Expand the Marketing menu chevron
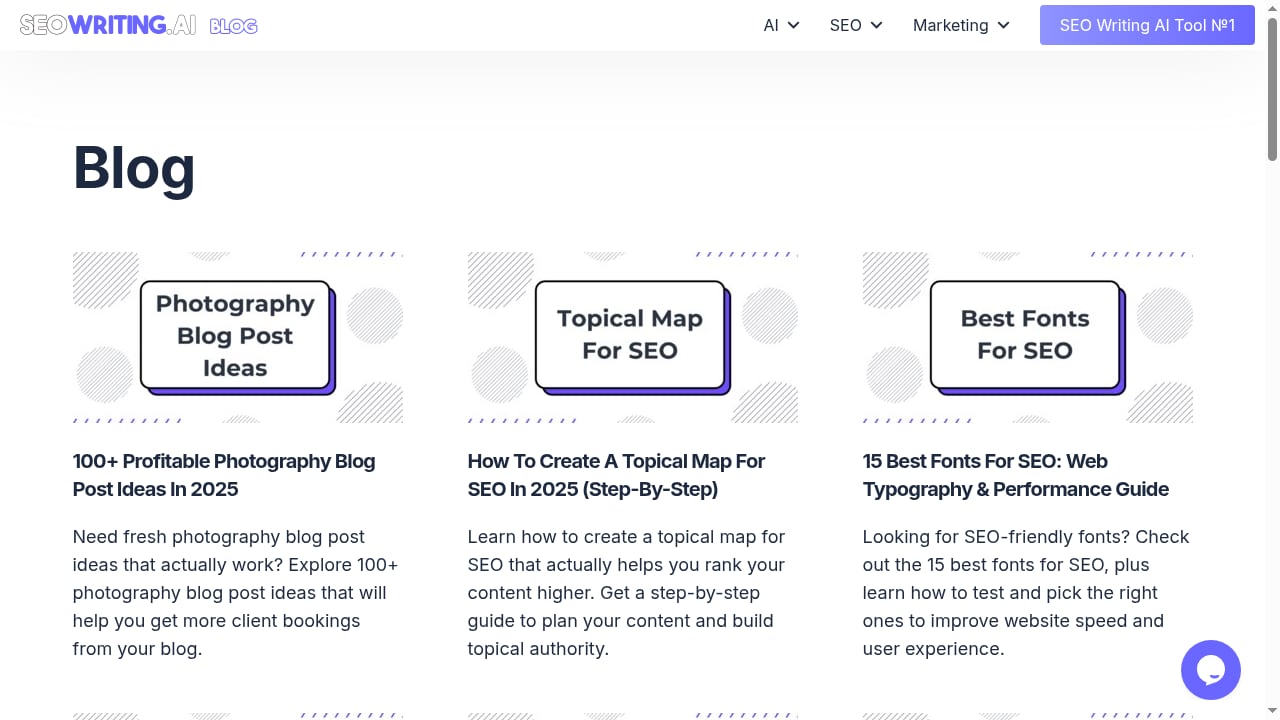1280x720 pixels. click(x=1004, y=25)
